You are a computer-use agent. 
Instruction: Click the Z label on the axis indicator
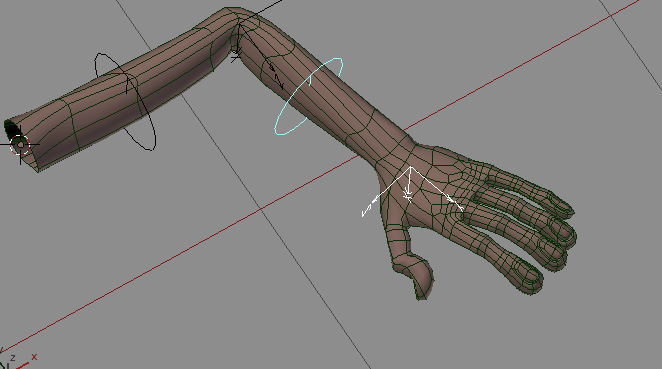[x=13, y=358]
